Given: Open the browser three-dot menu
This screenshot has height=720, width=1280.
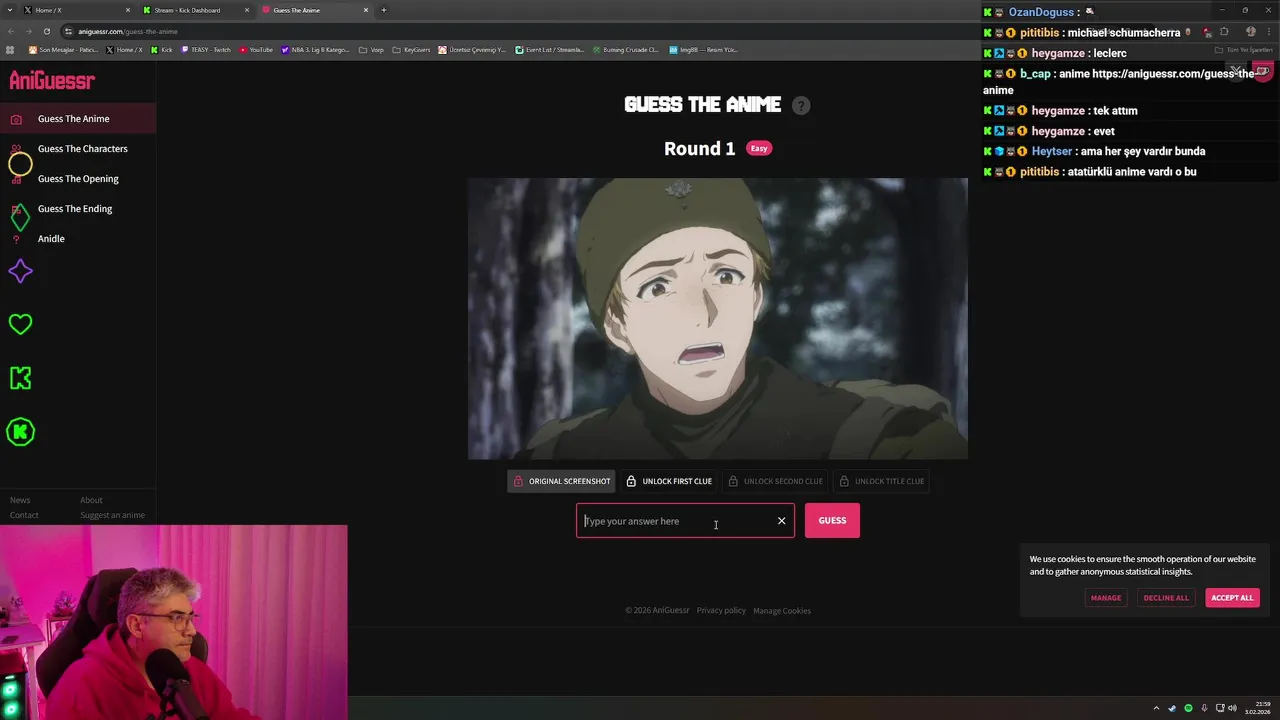Looking at the screenshot, I should pyautogui.click(x=1269, y=32).
